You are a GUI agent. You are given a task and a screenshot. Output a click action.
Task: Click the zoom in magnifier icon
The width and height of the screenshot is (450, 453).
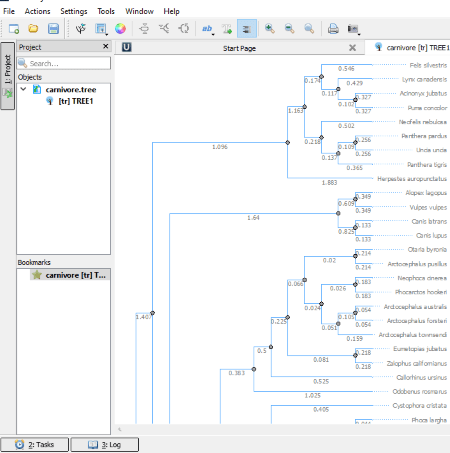click(270, 29)
